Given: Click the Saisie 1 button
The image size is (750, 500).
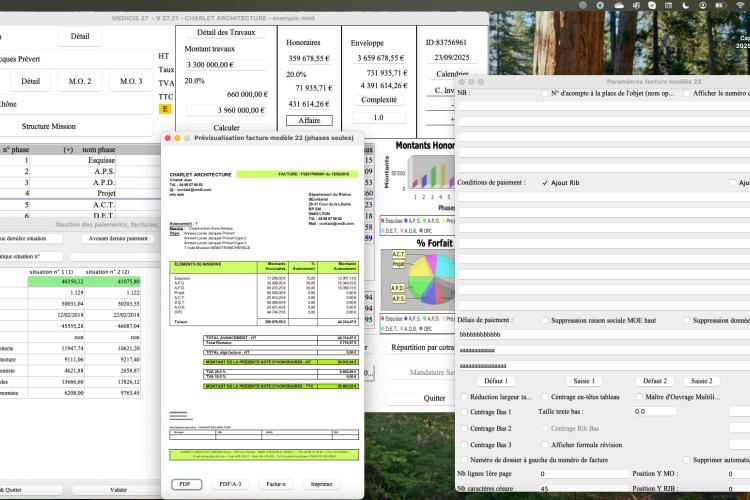Looking at the screenshot, I should pos(584,381).
